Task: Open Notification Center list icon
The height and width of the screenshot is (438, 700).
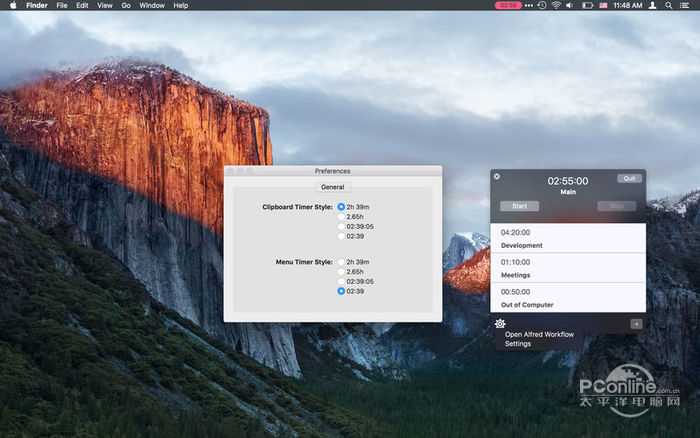Action: [685, 5]
